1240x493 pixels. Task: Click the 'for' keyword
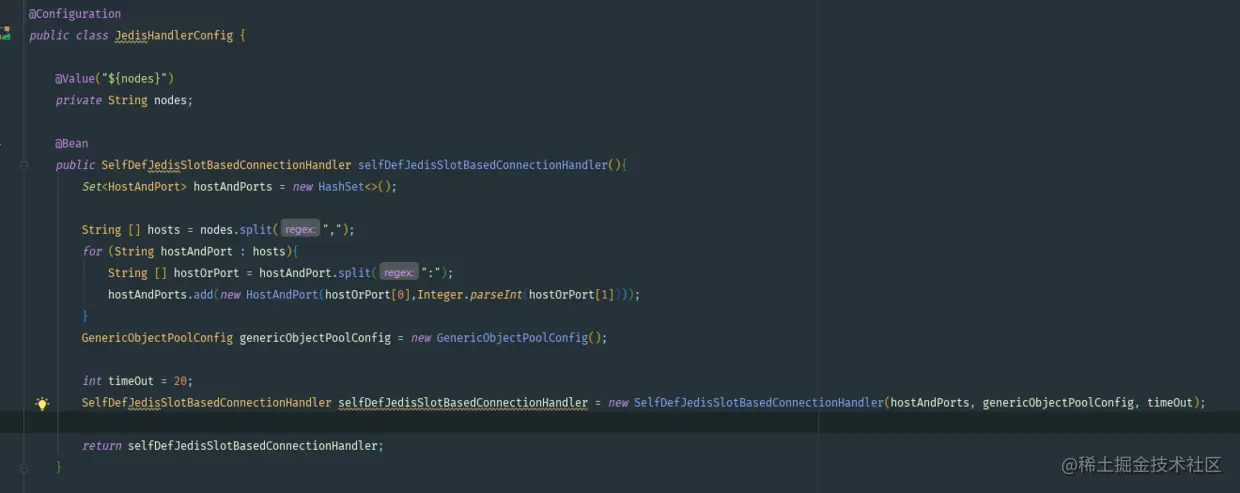pos(92,252)
